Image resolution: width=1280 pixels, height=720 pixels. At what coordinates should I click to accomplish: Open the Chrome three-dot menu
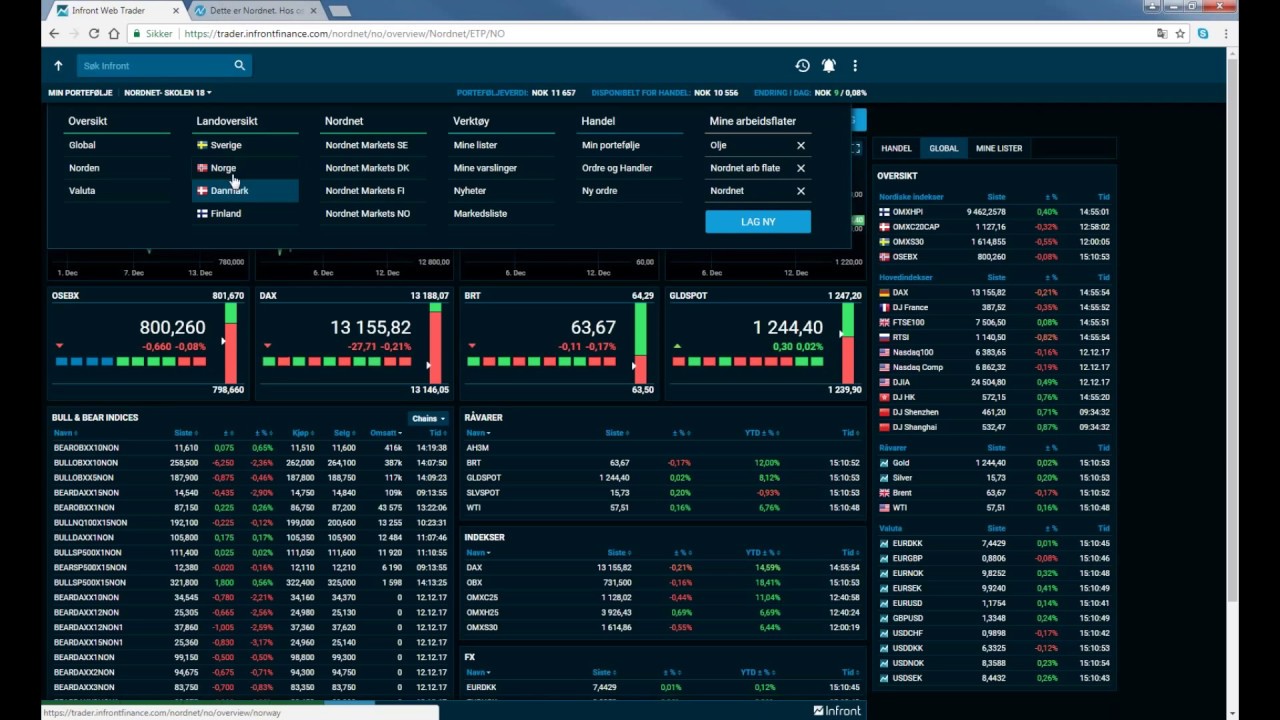(x=1225, y=33)
